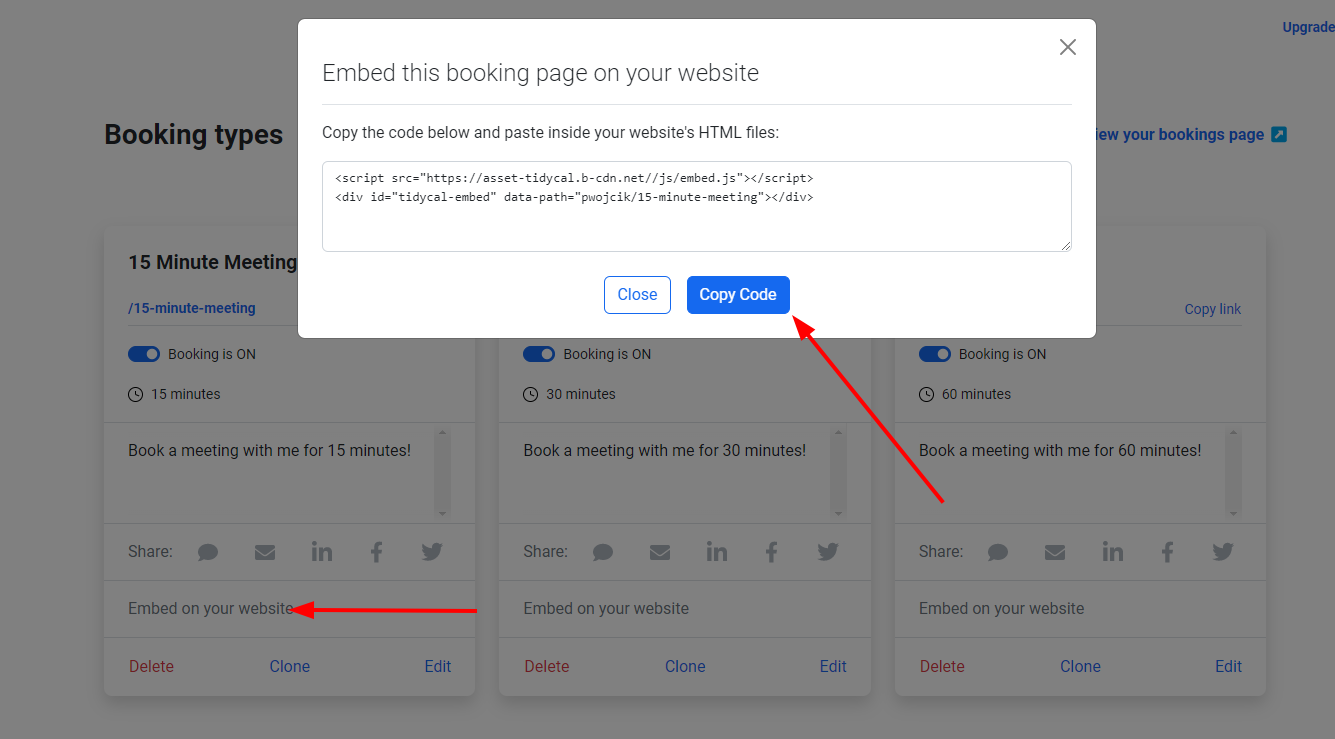Click the chat message share icon on the 30-minute card
Image resolution: width=1335 pixels, height=739 pixels.
[x=603, y=552]
